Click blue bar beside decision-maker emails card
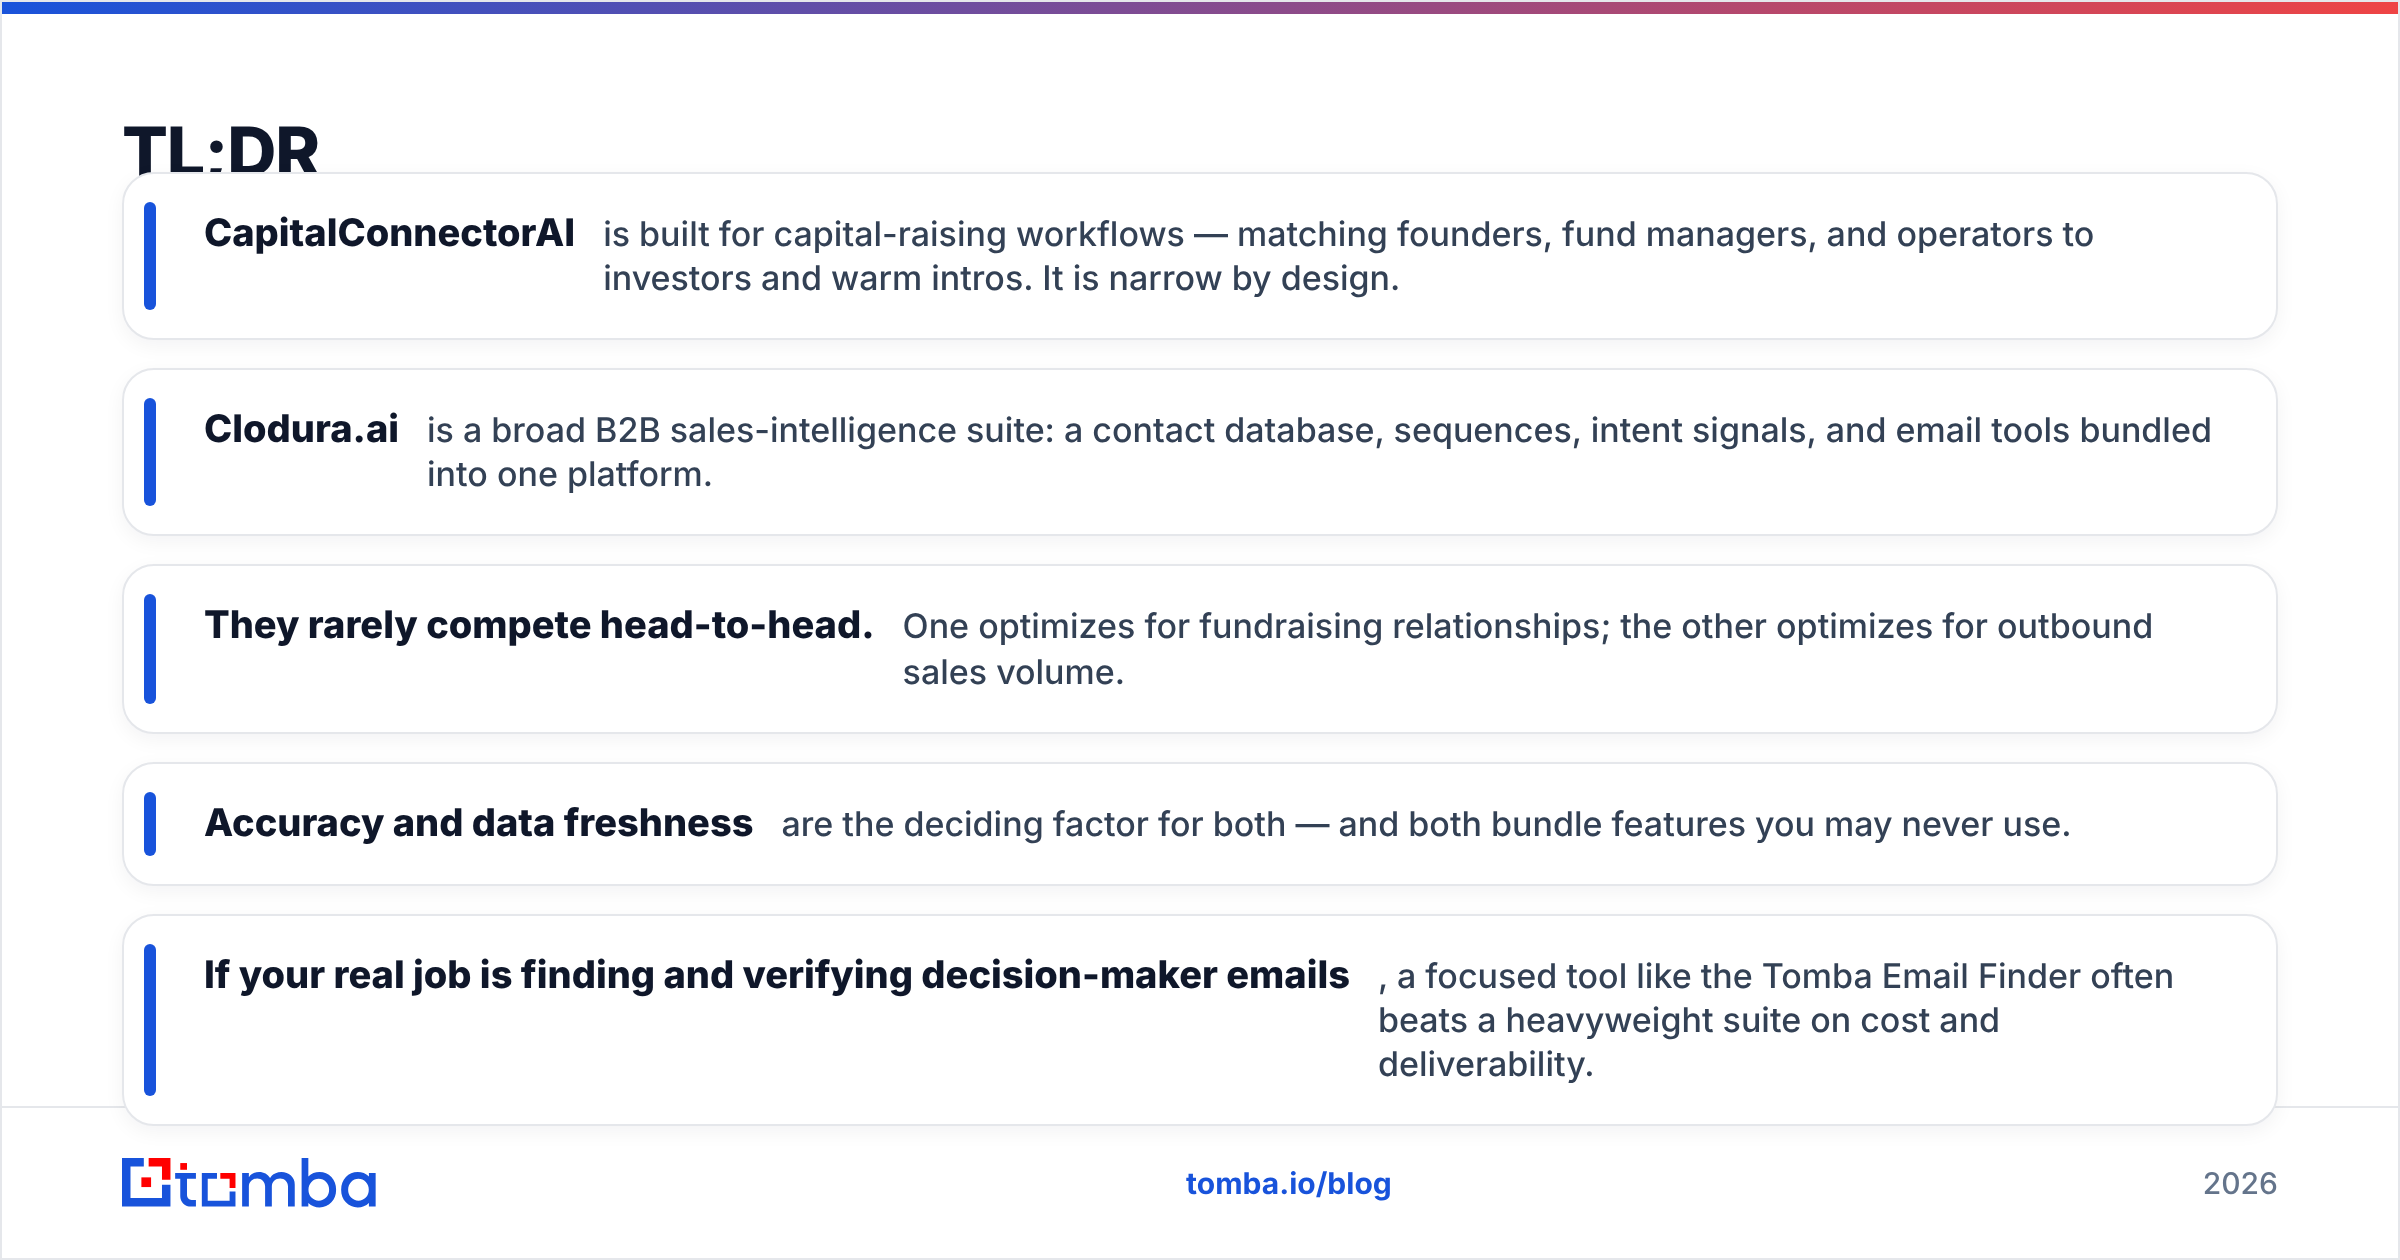The width and height of the screenshot is (2400, 1260). tap(150, 1020)
